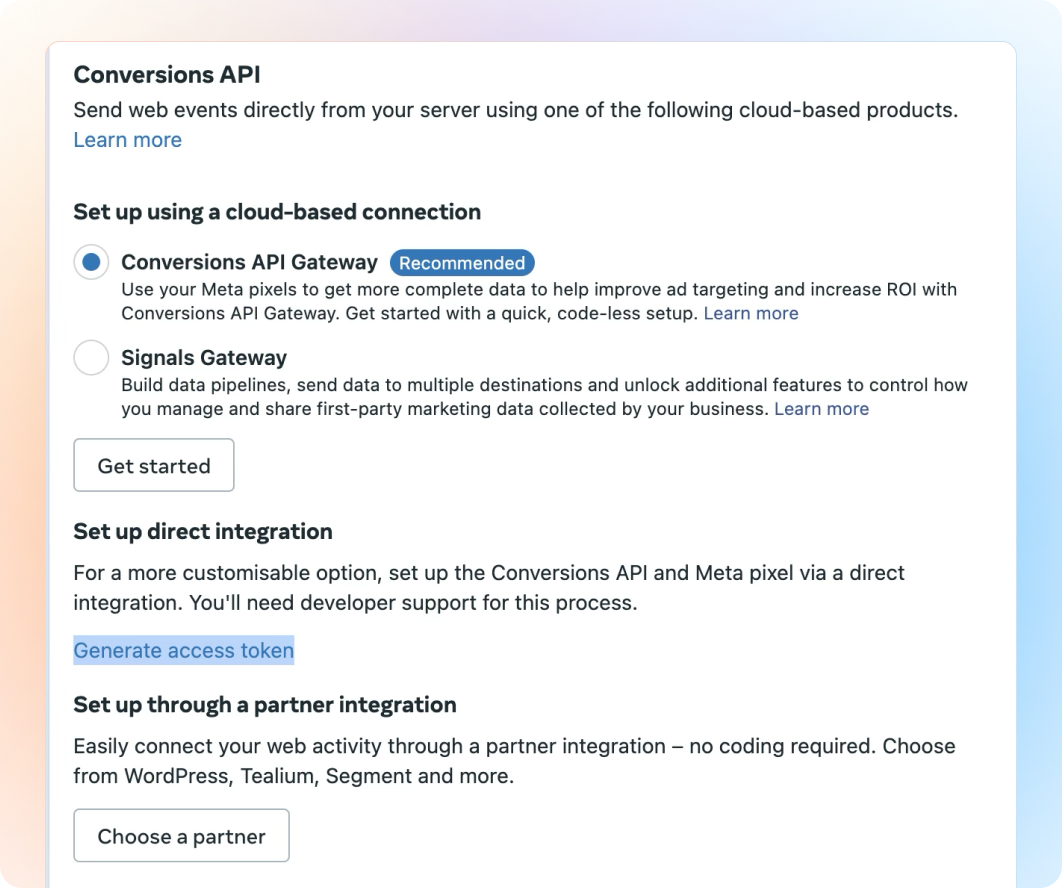Click the Set up direct integration heading

click(203, 531)
